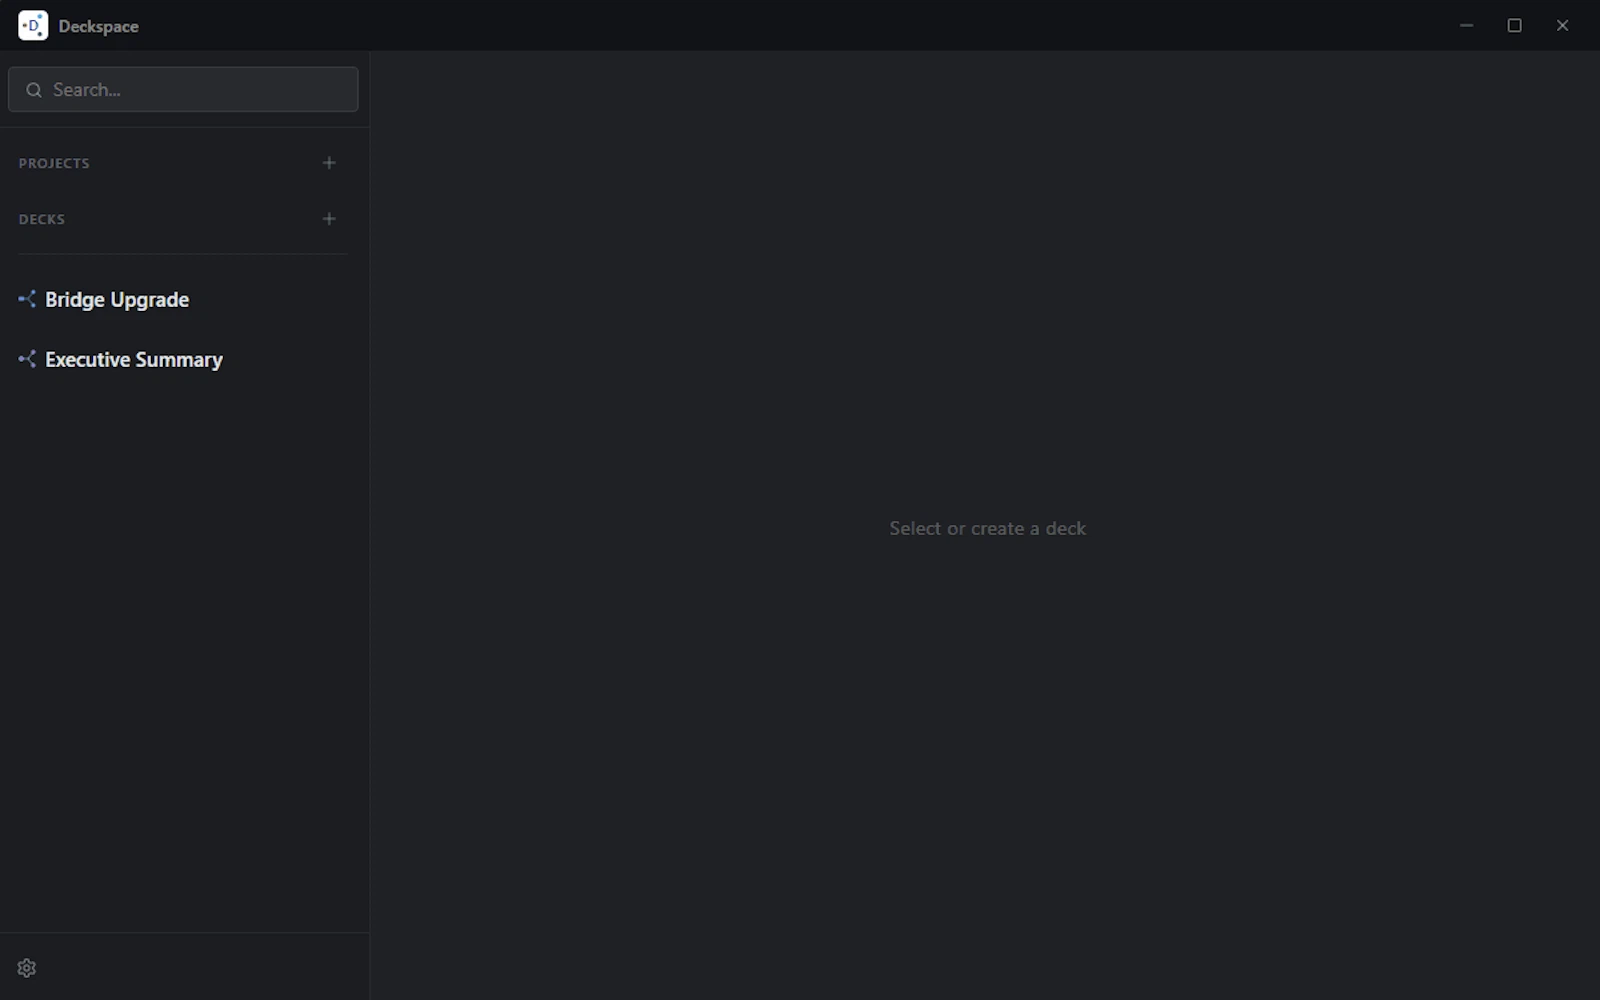Focus the Search input field
Screen dimensions: 1600x1000
[183, 89]
